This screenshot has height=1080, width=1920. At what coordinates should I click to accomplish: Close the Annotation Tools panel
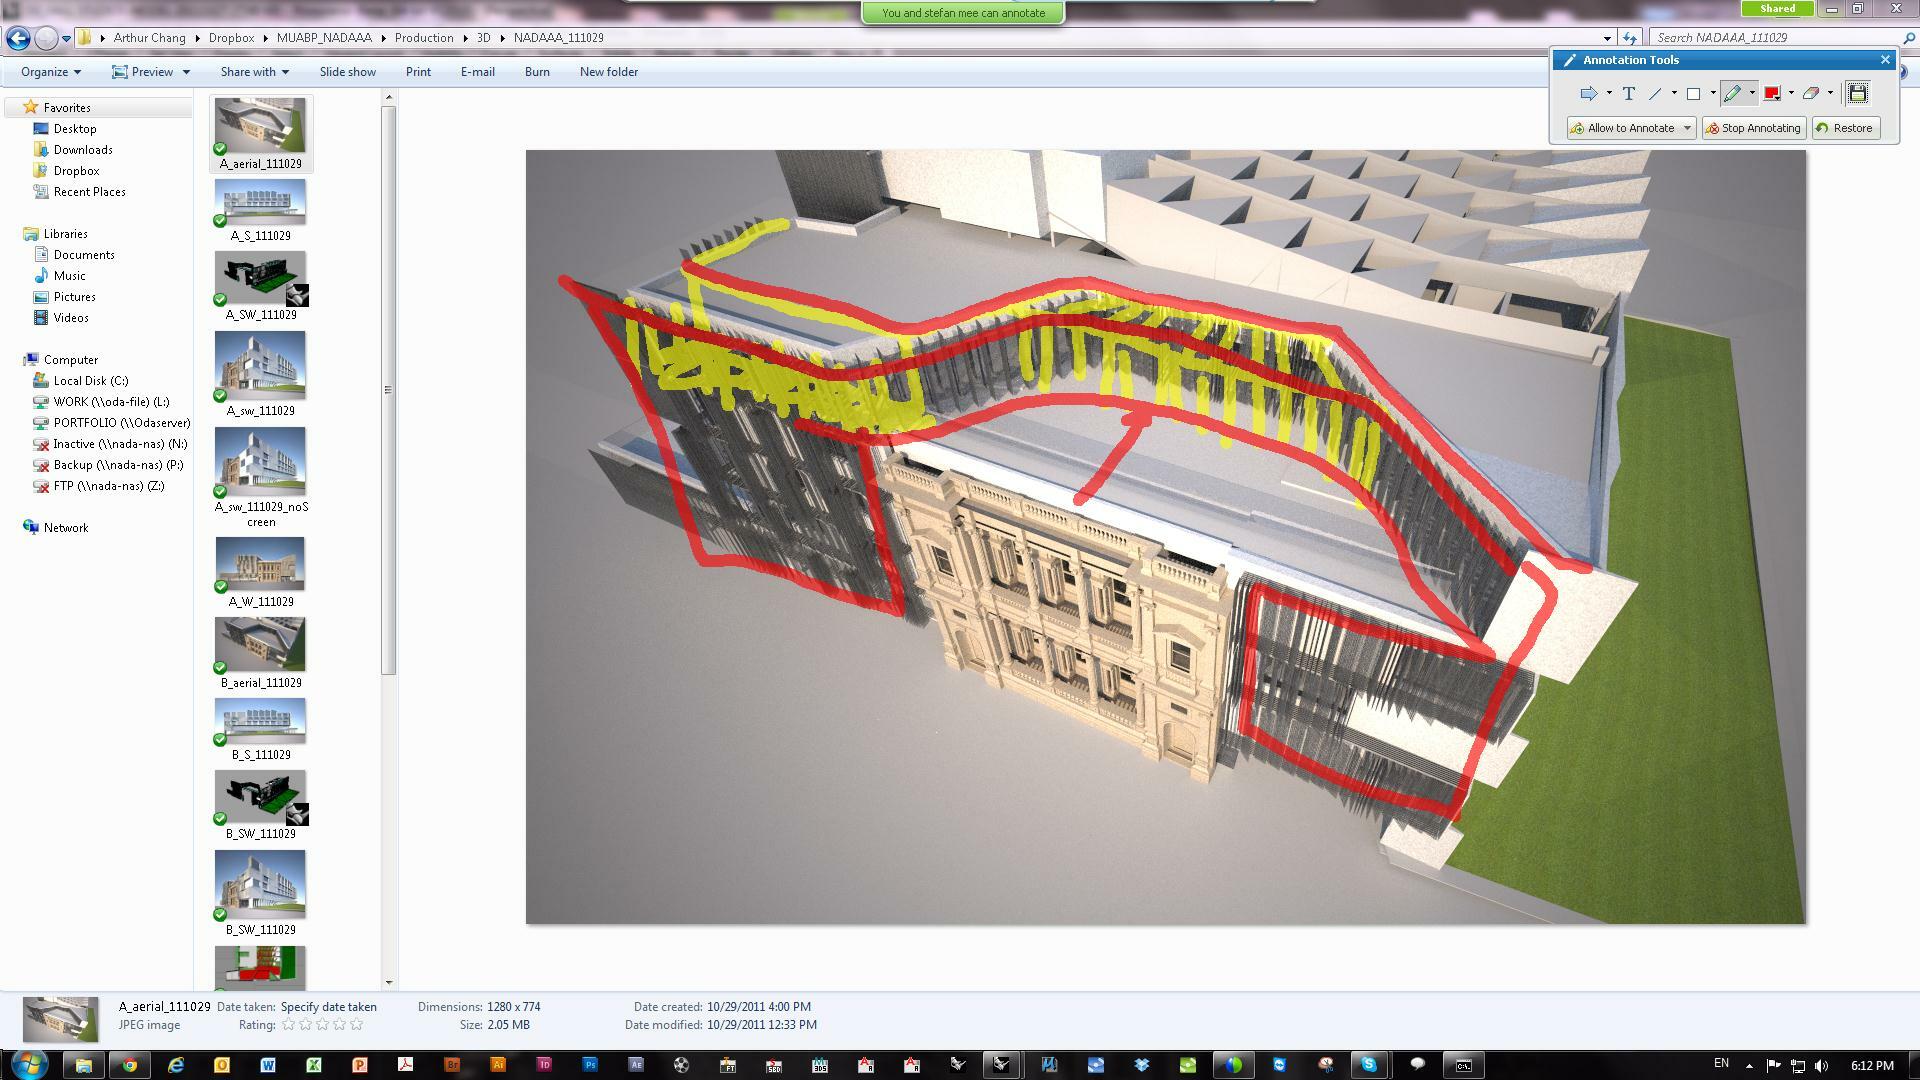pyautogui.click(x=1885, y=60)
